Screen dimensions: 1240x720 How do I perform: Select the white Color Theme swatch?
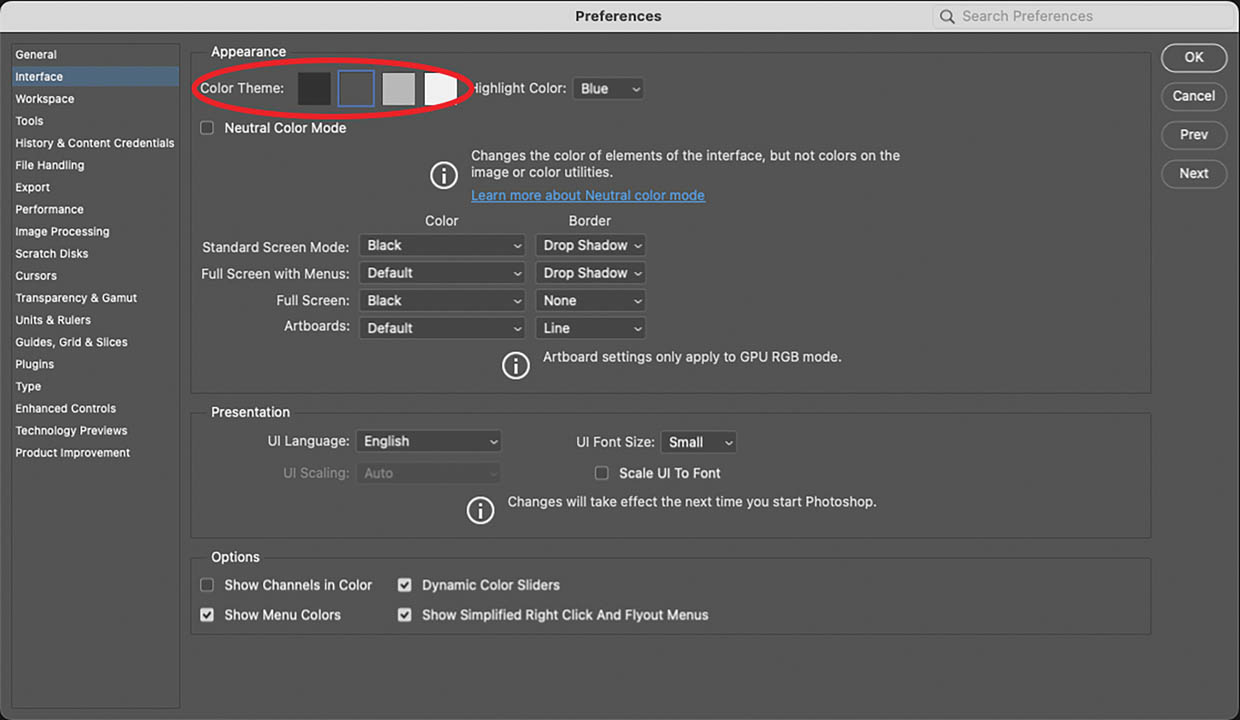440,88
